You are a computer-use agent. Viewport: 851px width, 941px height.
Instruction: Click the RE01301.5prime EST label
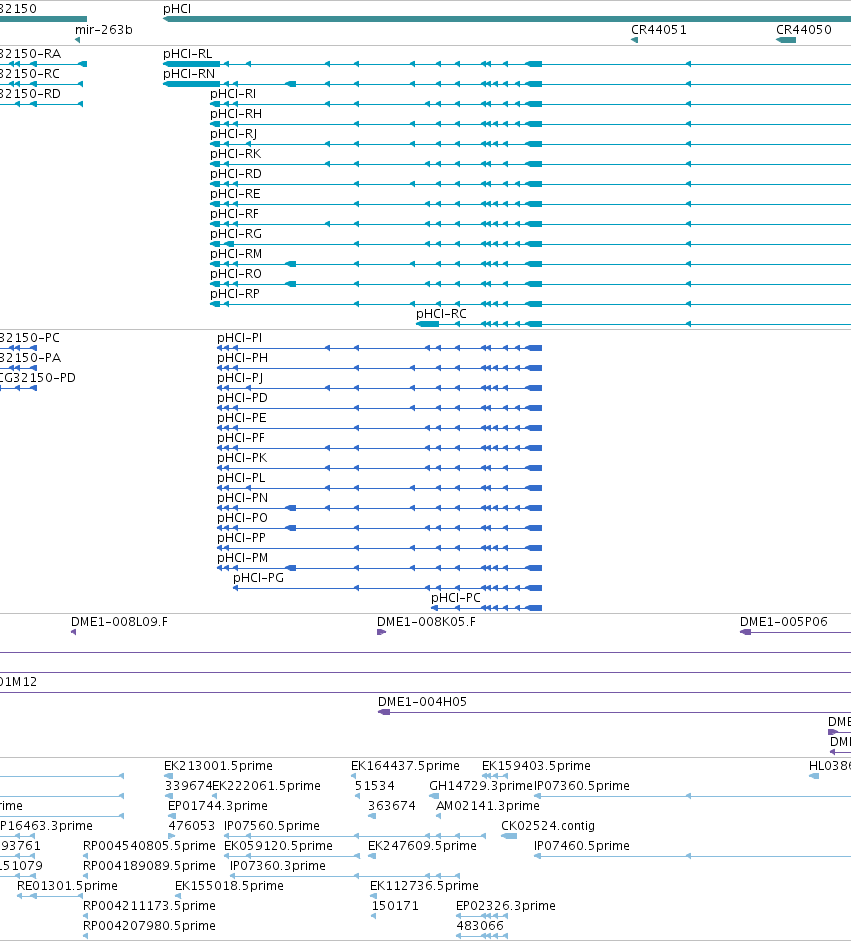click(67, 886)
